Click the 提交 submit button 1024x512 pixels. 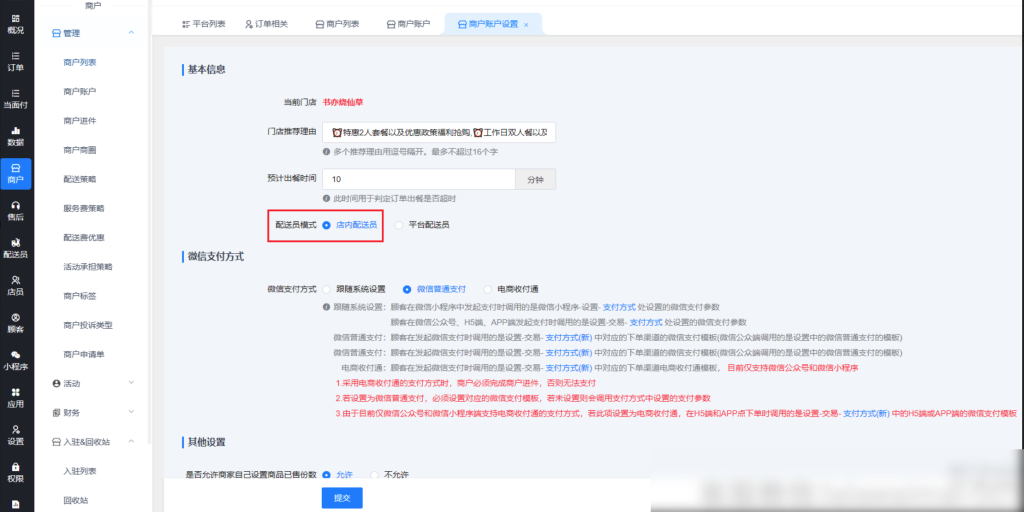[342, 498]
